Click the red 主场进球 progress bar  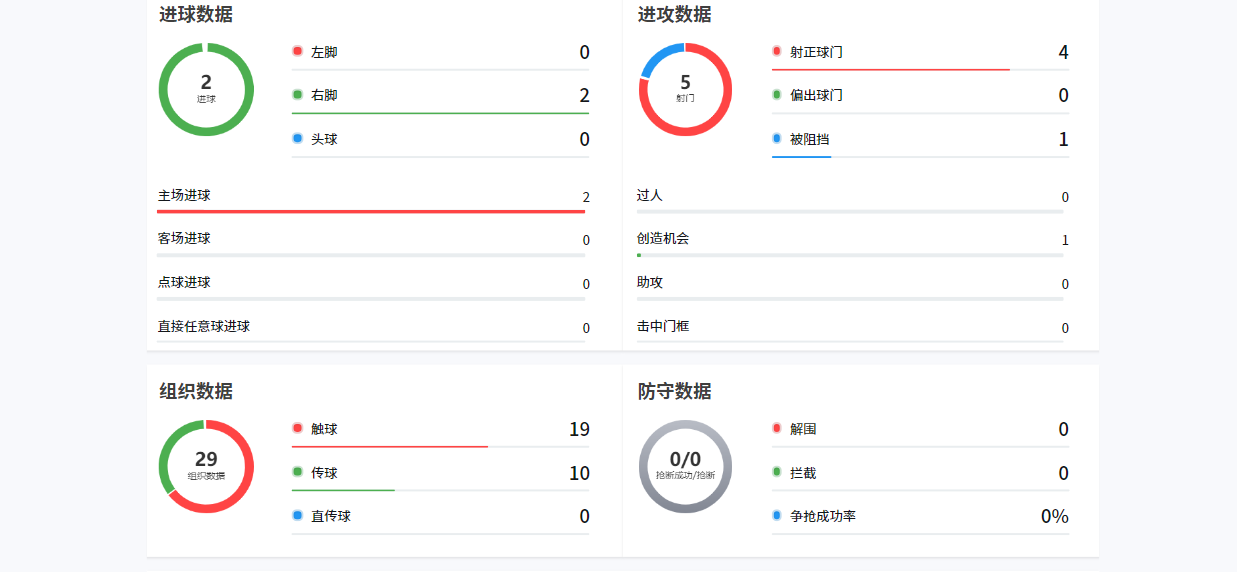click(x=371, y=211)
